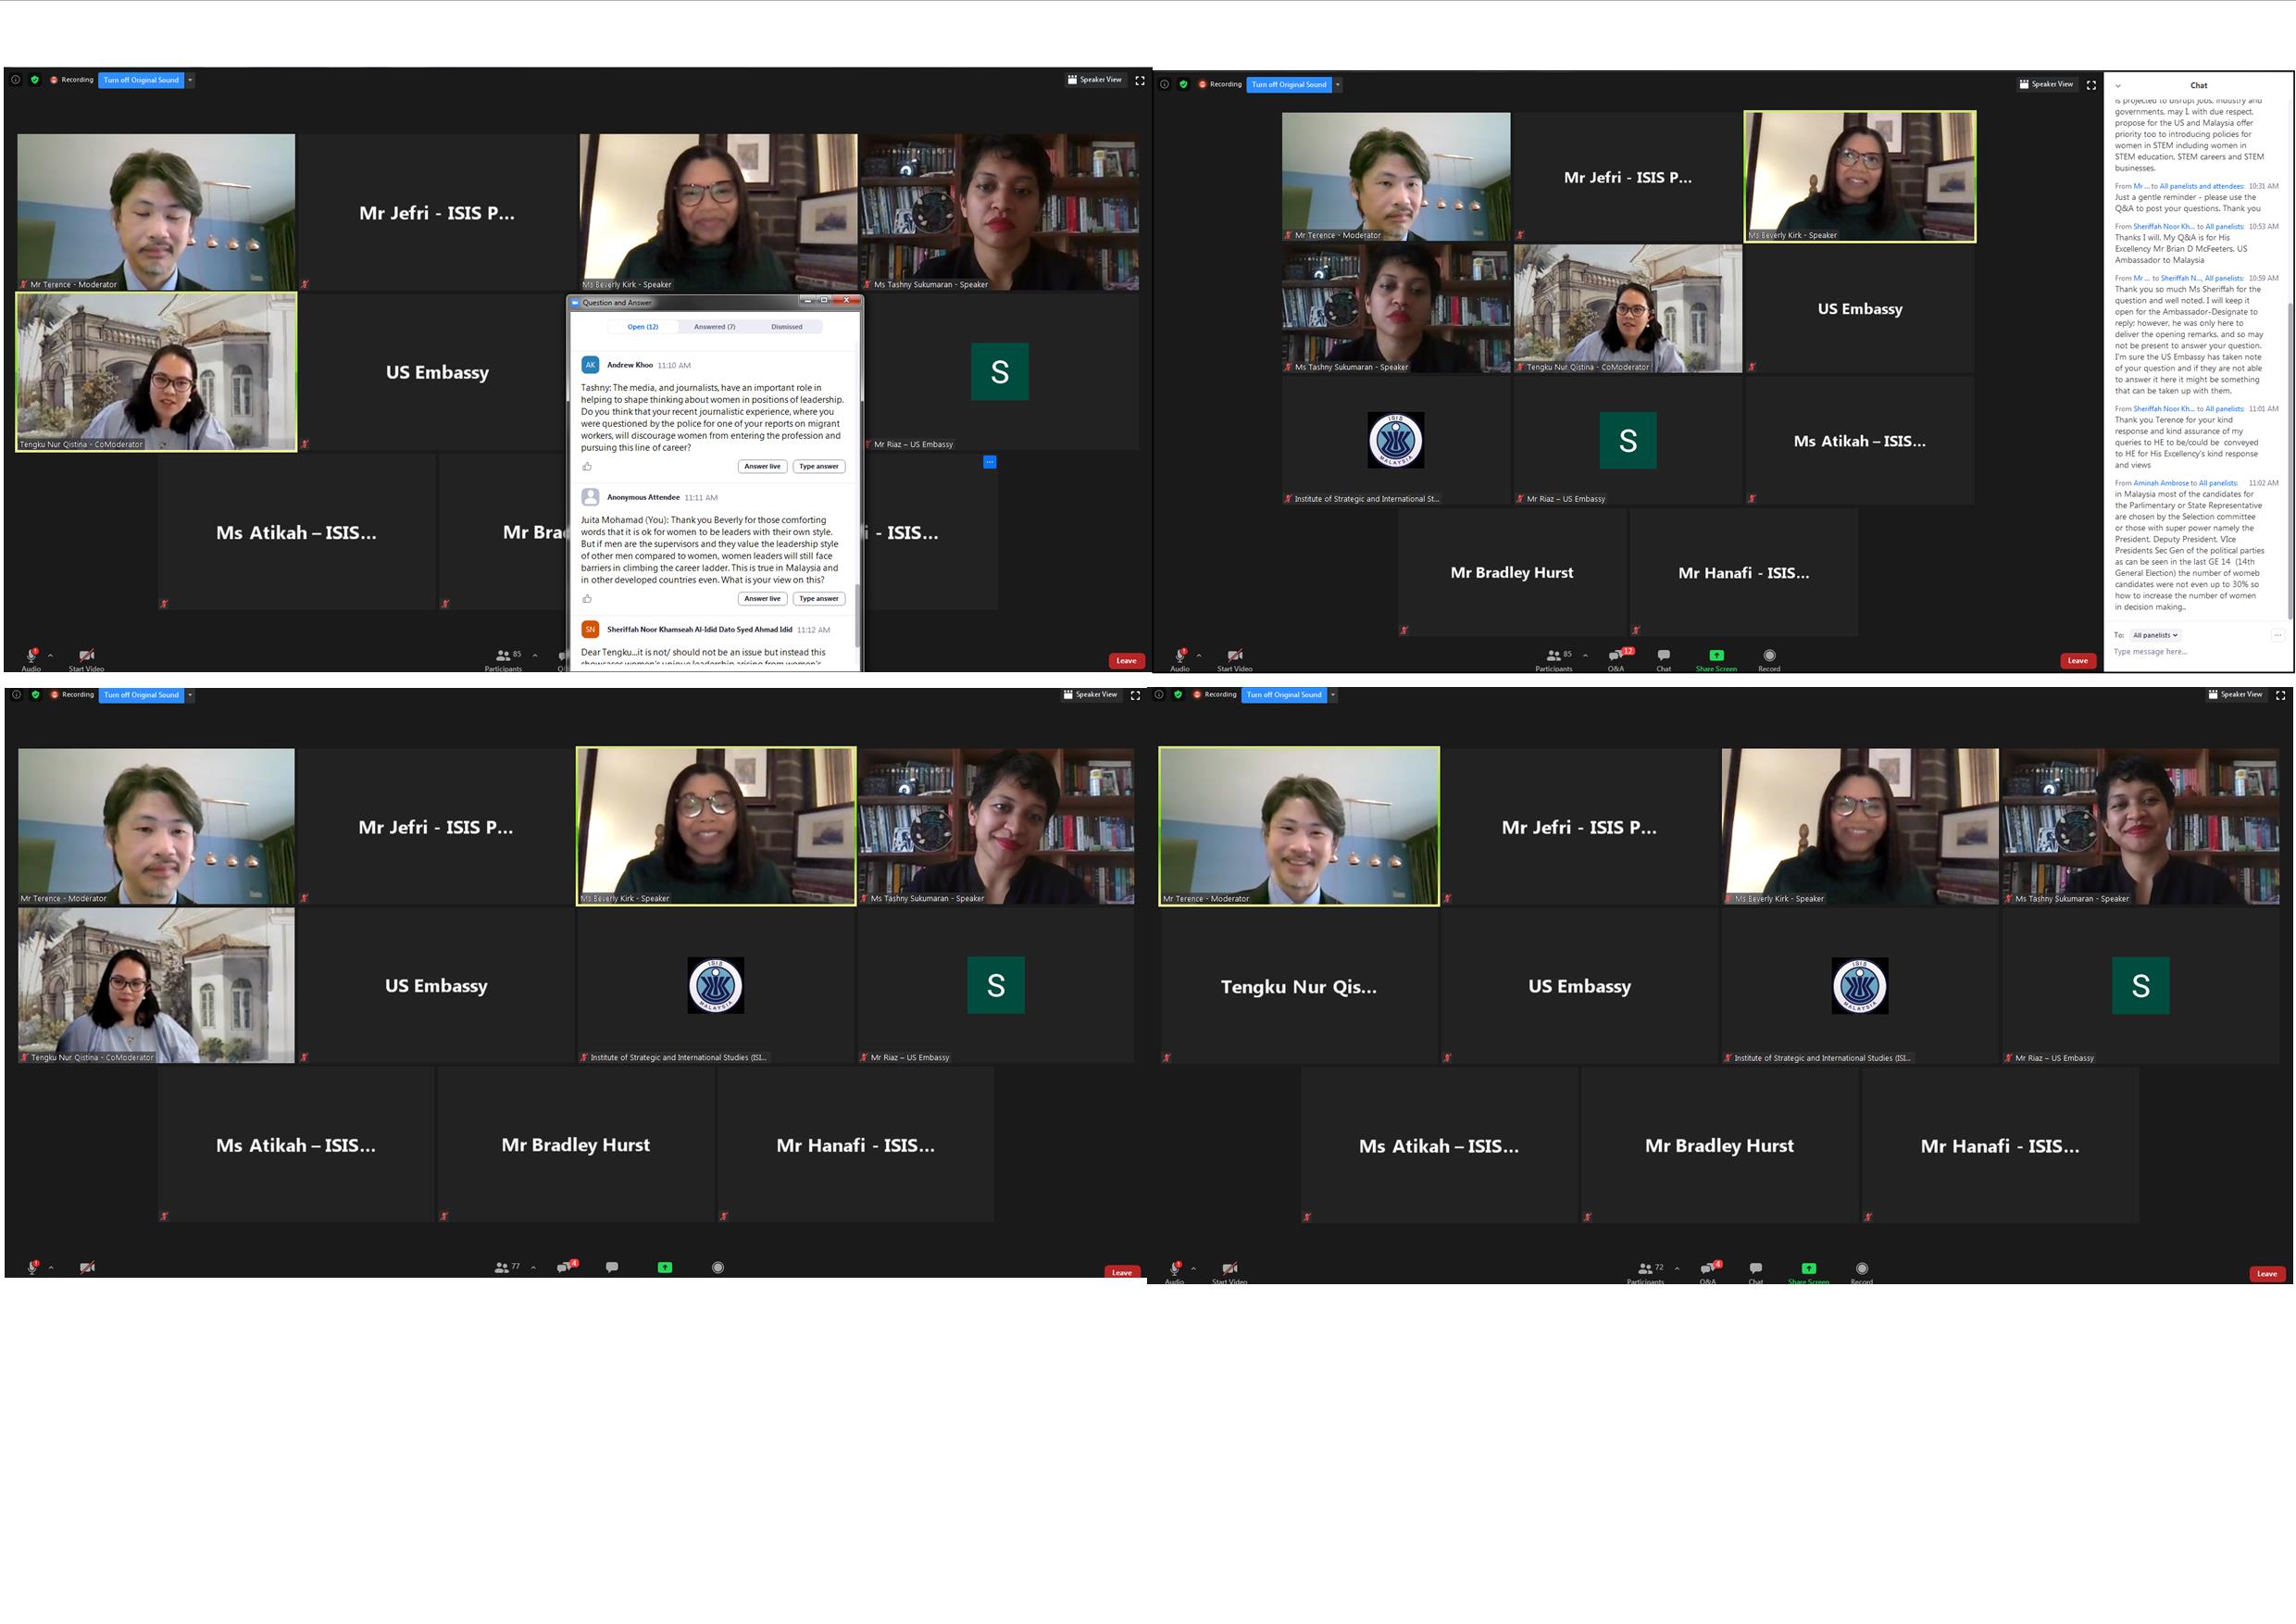Click Type answer for Anonymous Attendee's question
The image size is (2296, 1624).
[819, 599]
